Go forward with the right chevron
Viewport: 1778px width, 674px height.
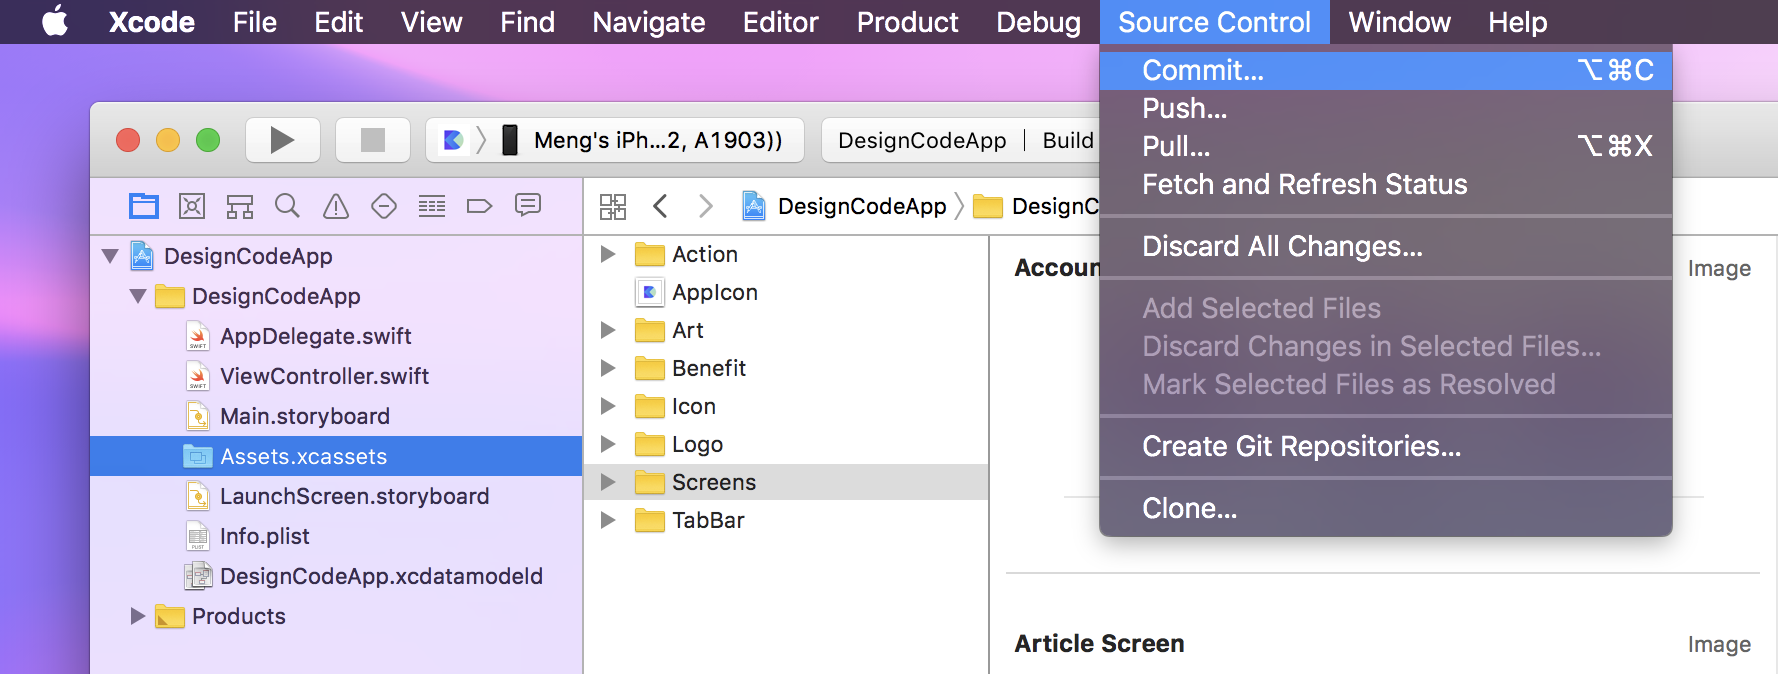coord(706,206)
